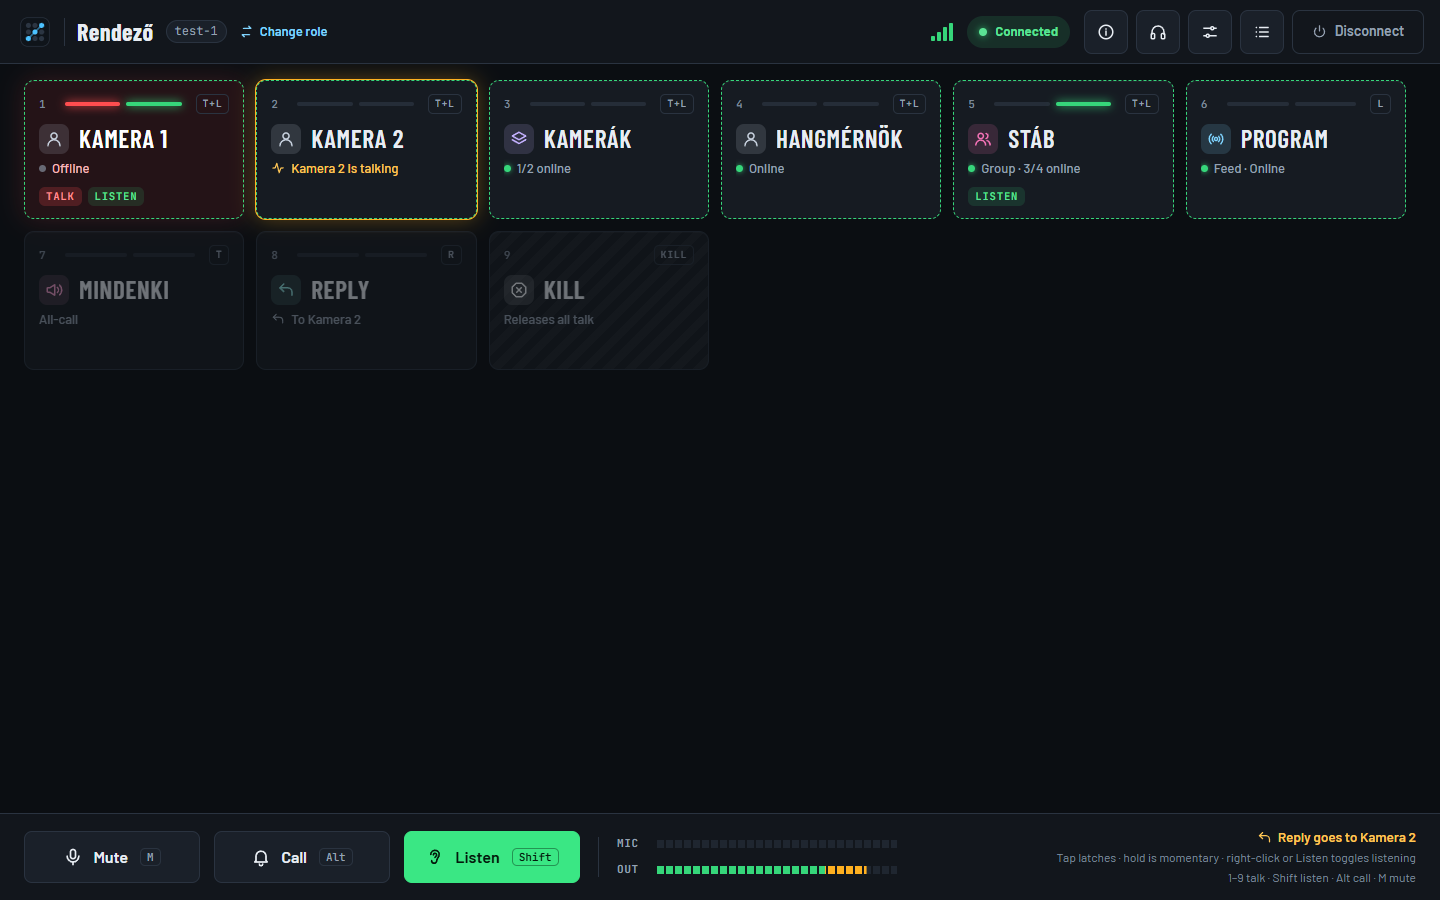Click the Change role link

click(284, 32)
